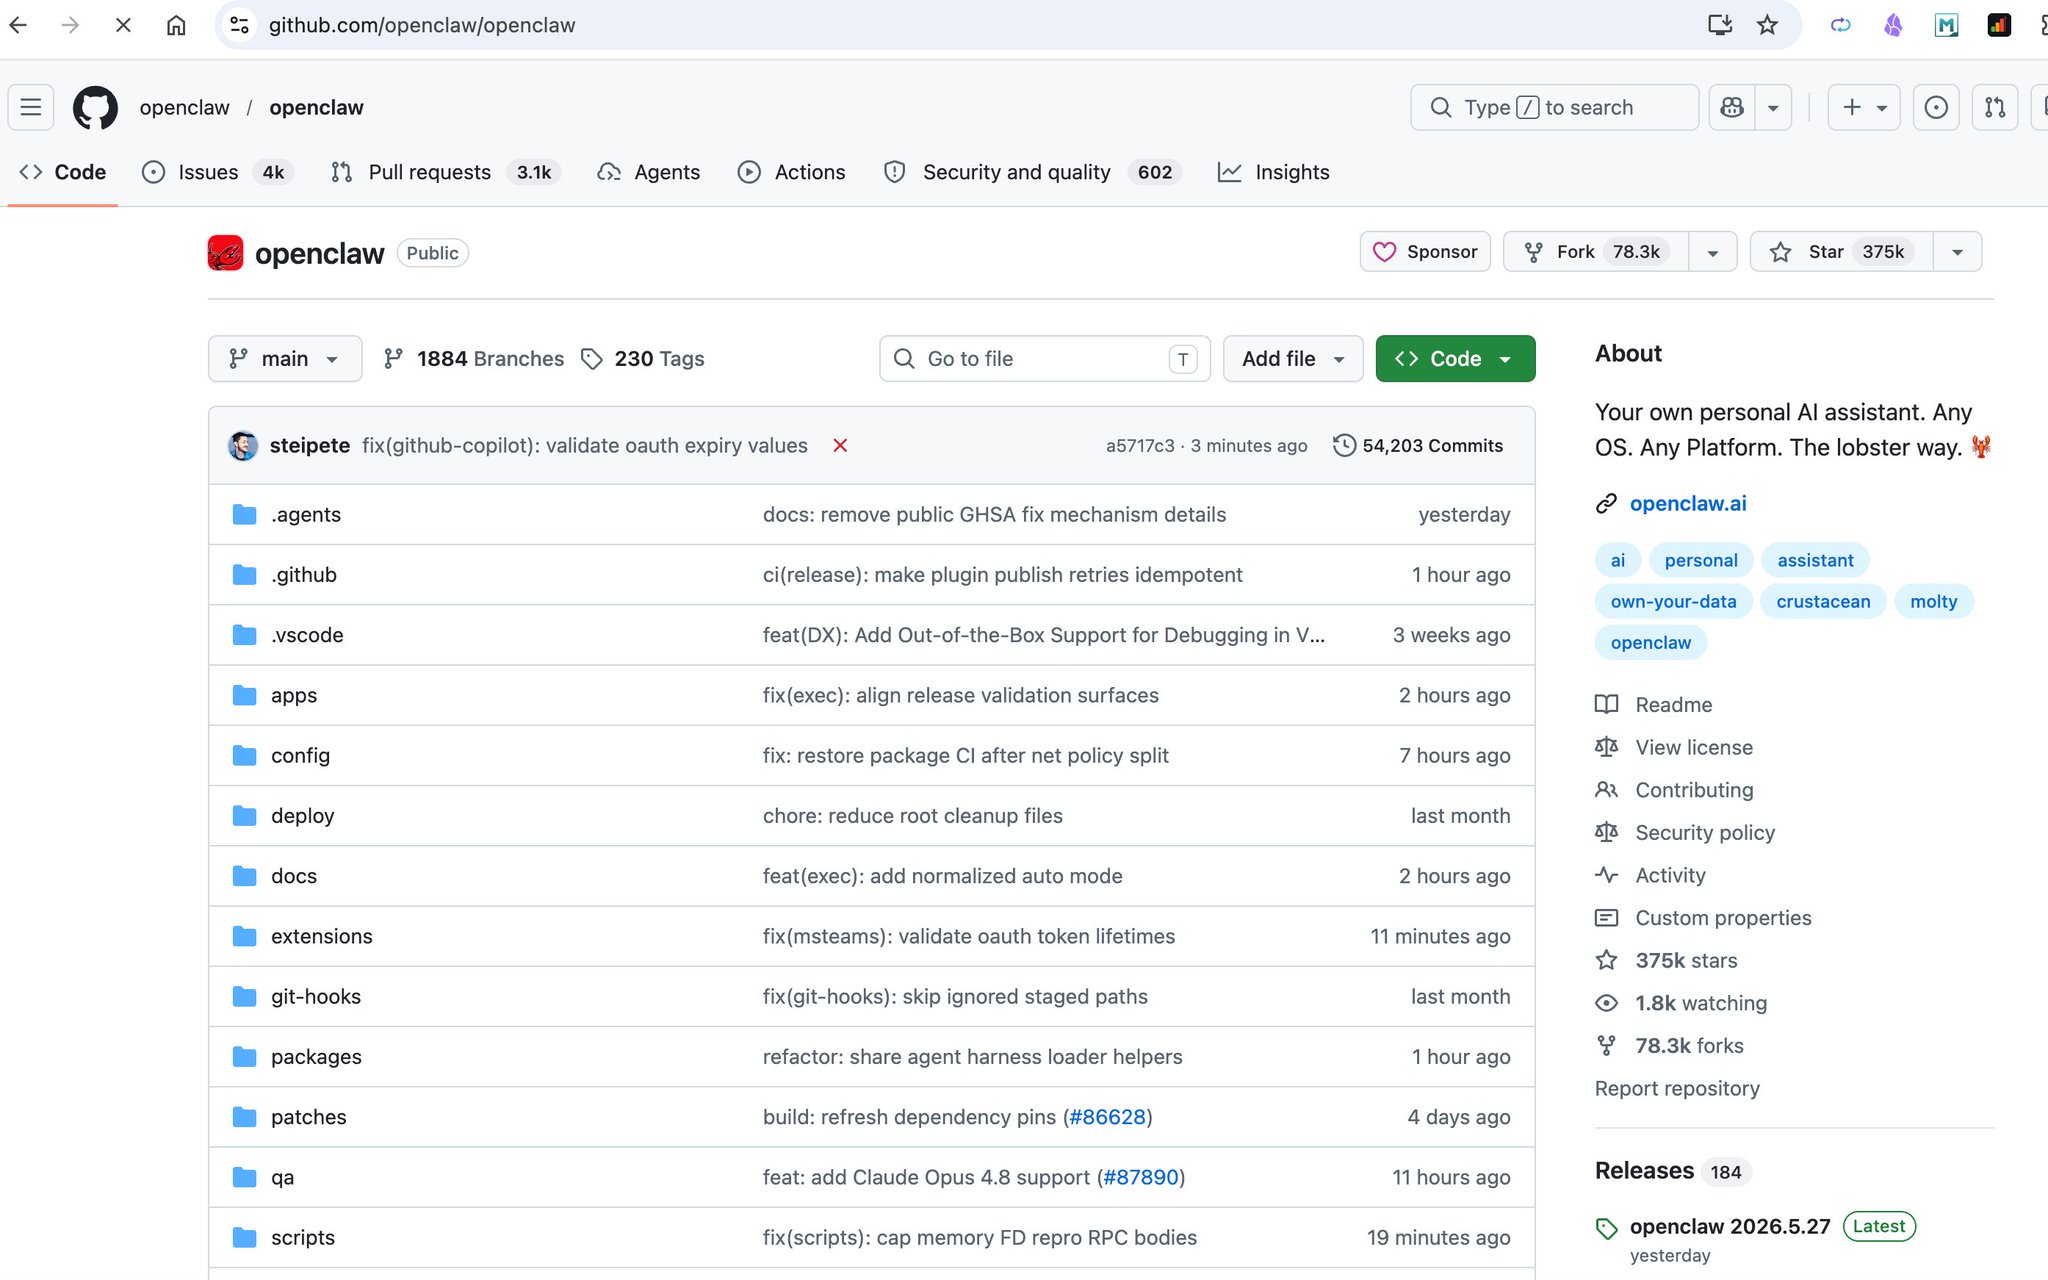Go forward using the browser forward arrow
This screenshot has width=2048, height=1280.
coord(70,25)
